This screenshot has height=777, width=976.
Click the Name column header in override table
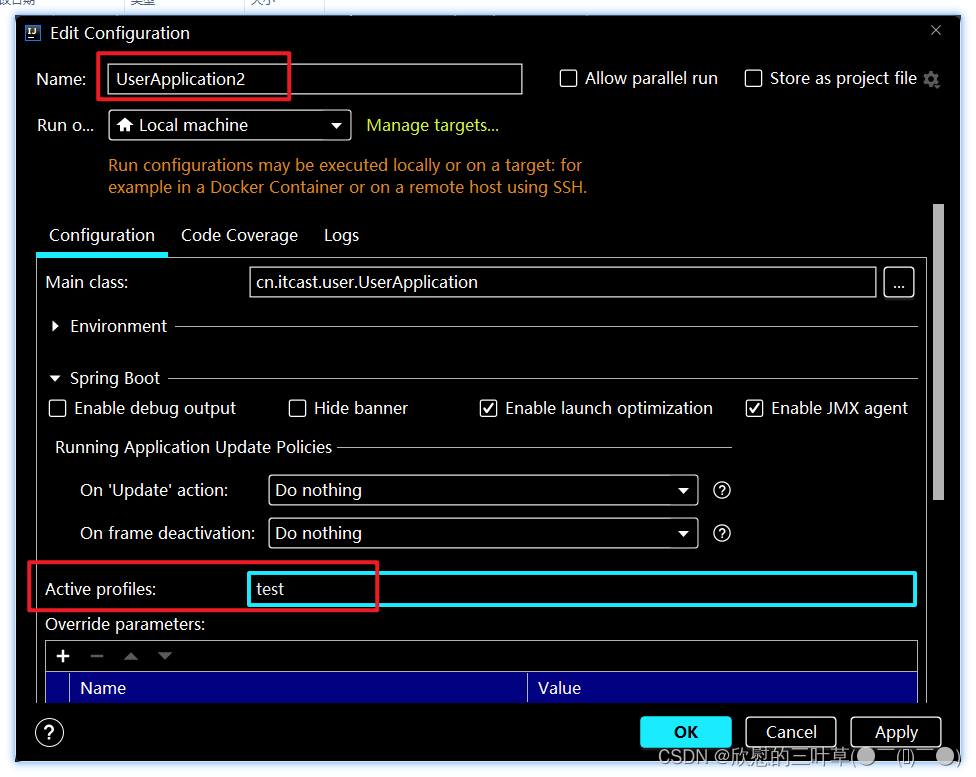[x=298, y=688]
